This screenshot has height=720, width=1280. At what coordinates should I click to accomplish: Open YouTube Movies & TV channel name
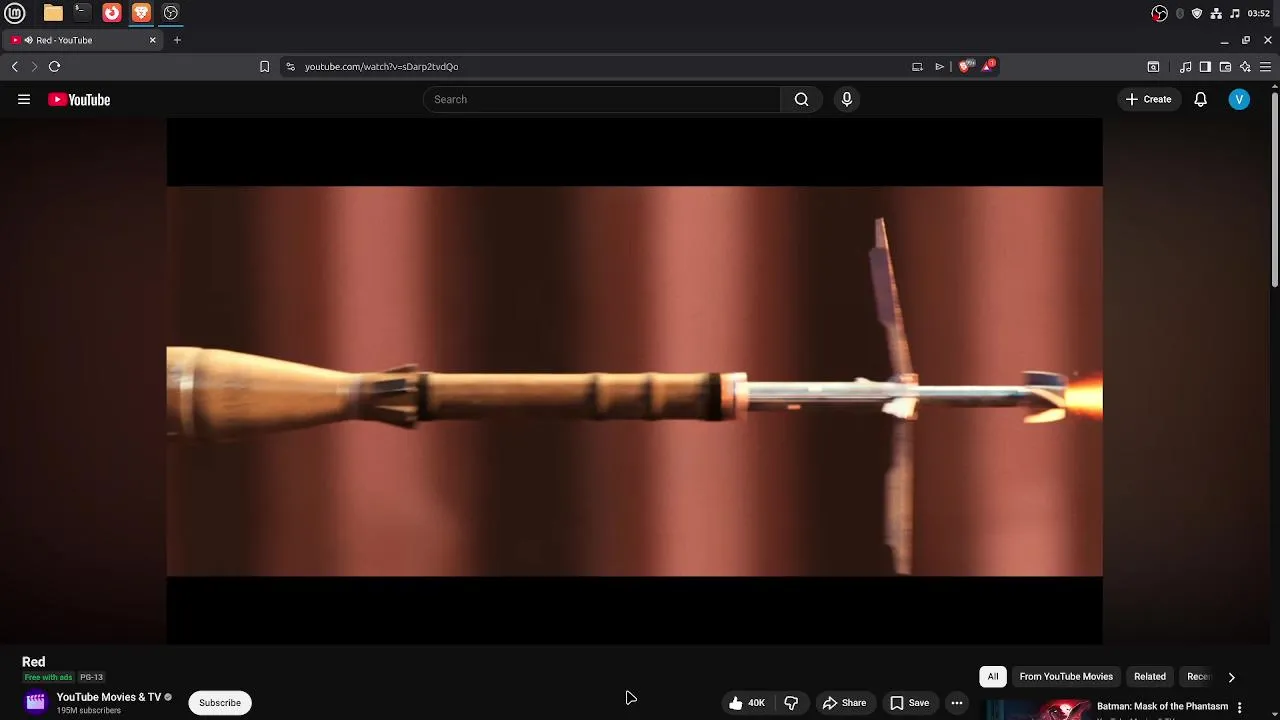pyautogui.click(x=109, y=697)
